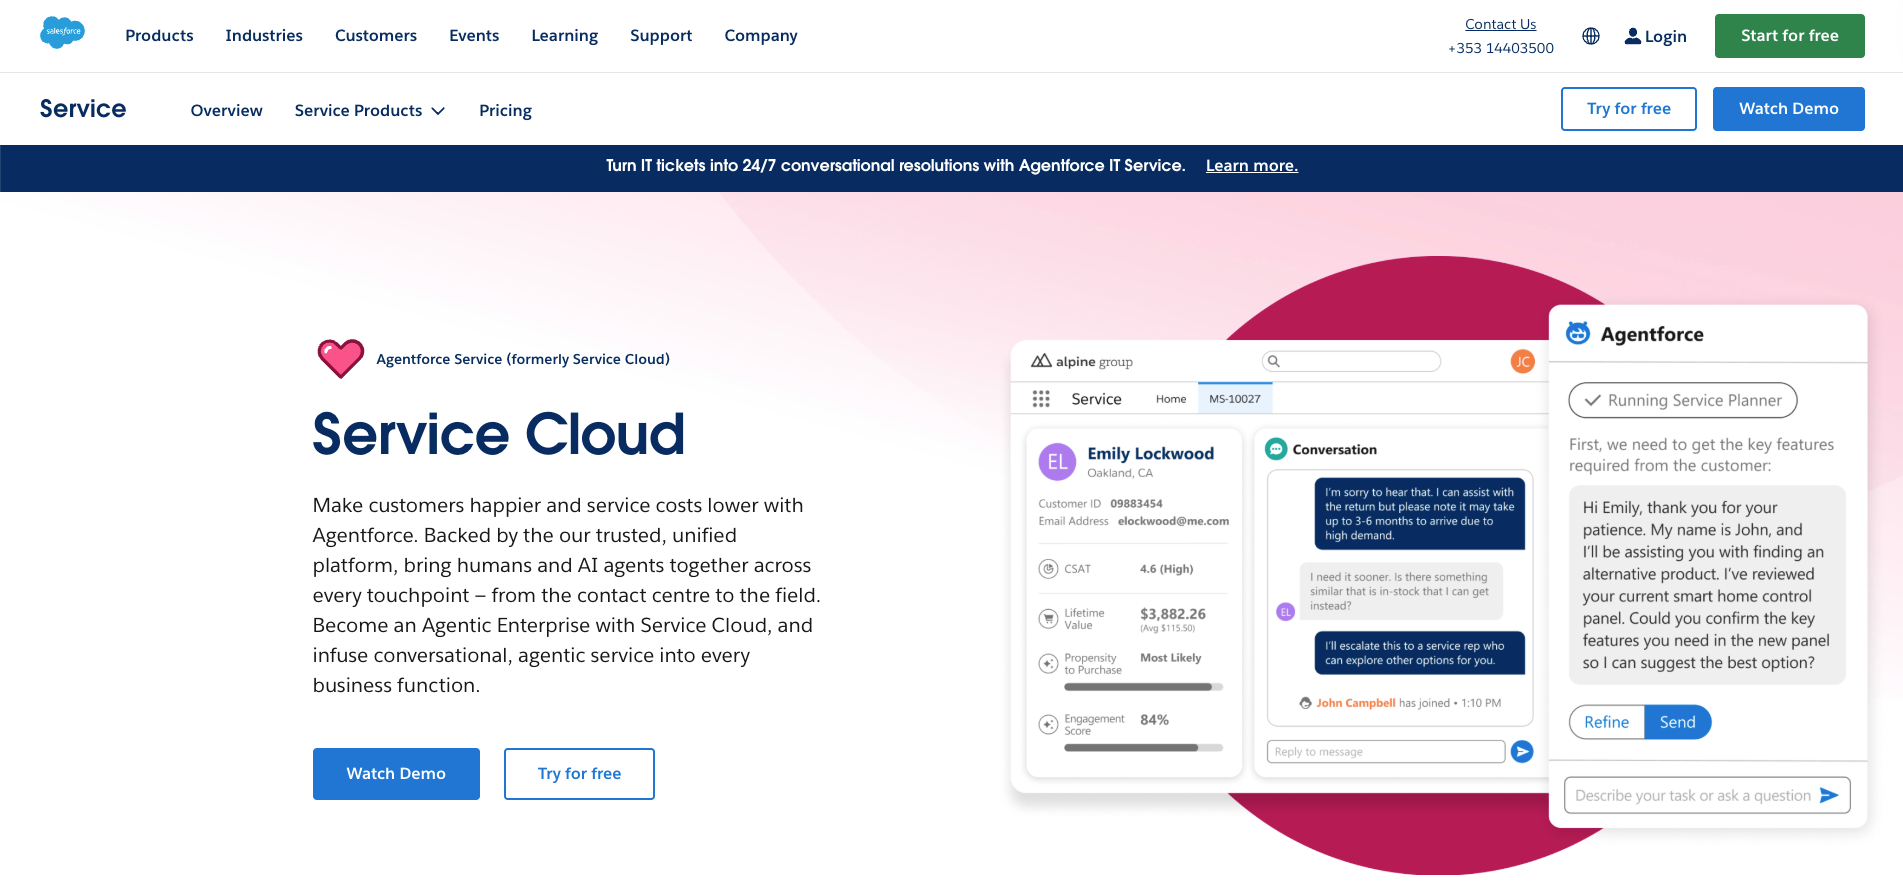Click the Propensity to Purchase icon
Viewport: 1903px width, 890px height.
(x=1048, y=663)
